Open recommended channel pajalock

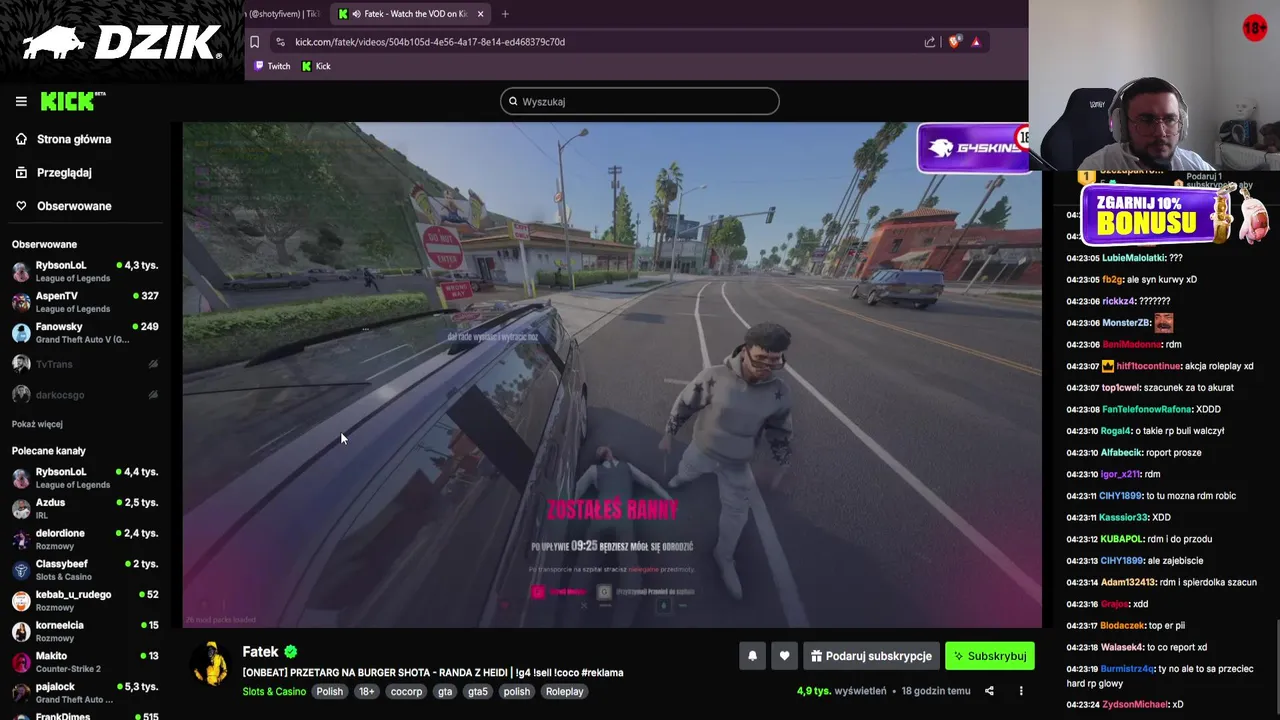pyautogui.click(x=85, y=692)
